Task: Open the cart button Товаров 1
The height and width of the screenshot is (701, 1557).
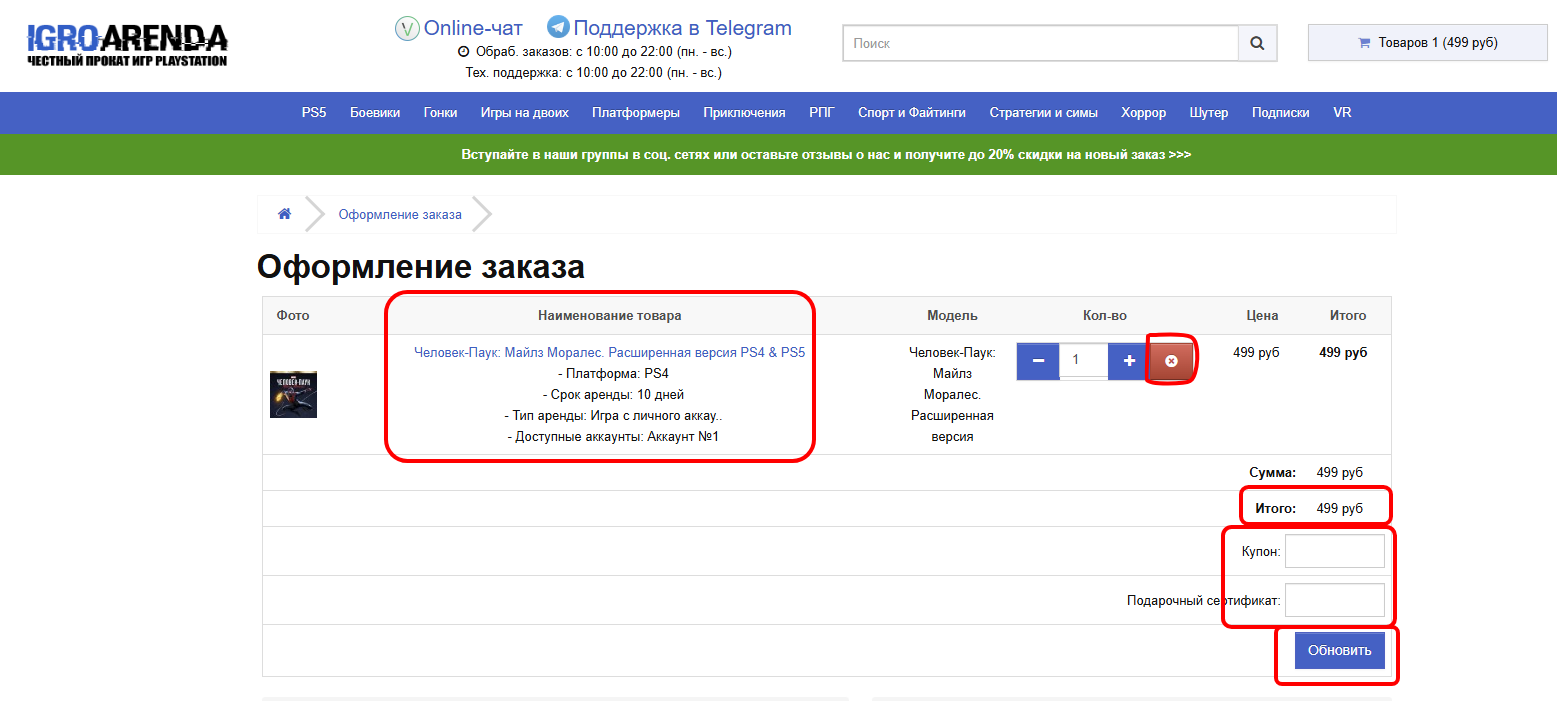Action: [1427, 43]
